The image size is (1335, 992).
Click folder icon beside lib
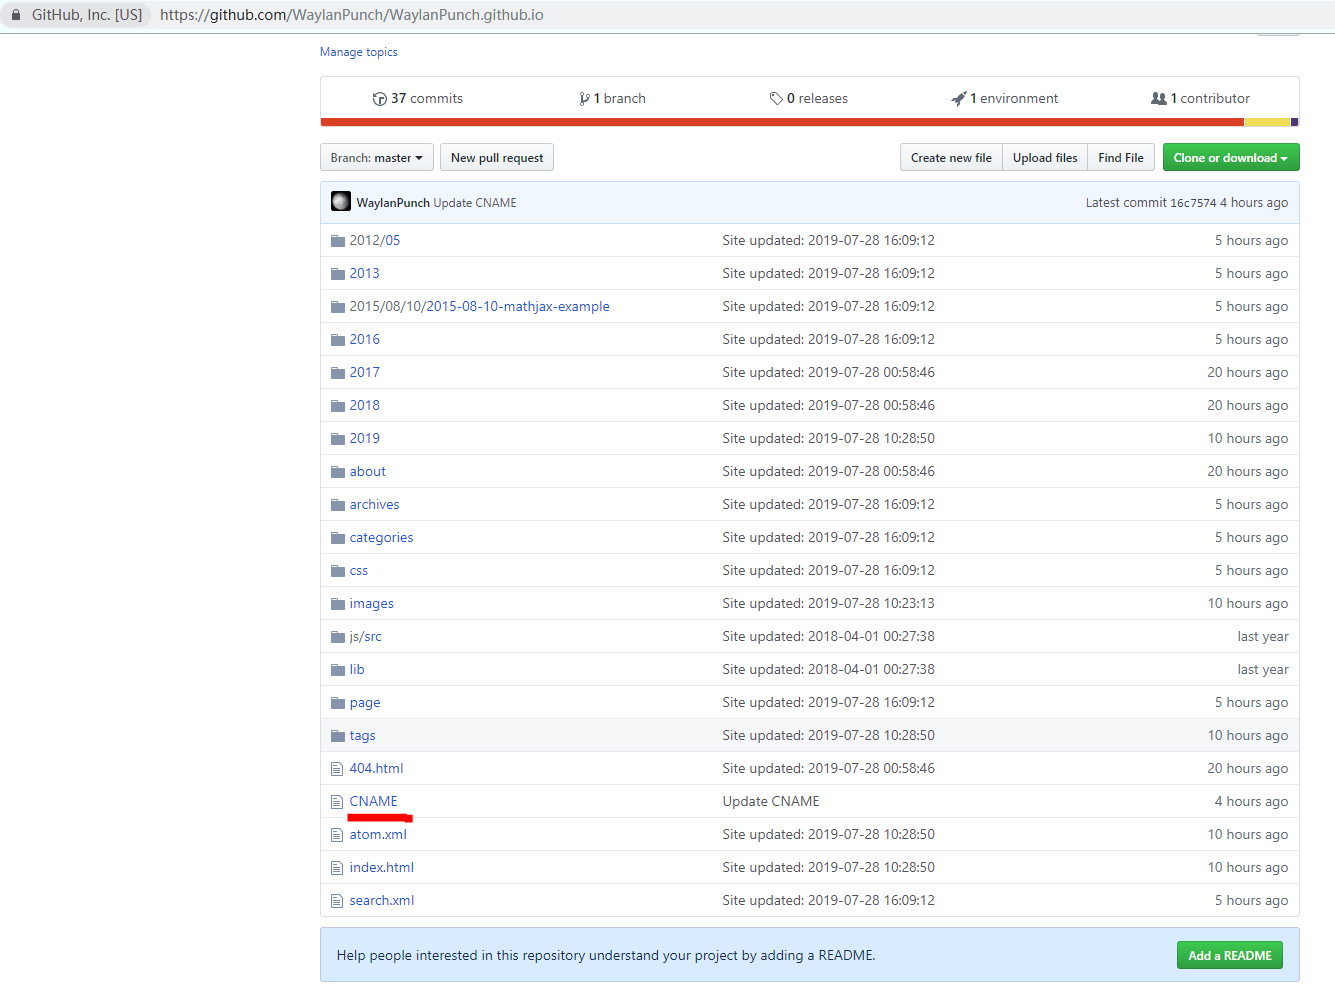coord(338,670)
